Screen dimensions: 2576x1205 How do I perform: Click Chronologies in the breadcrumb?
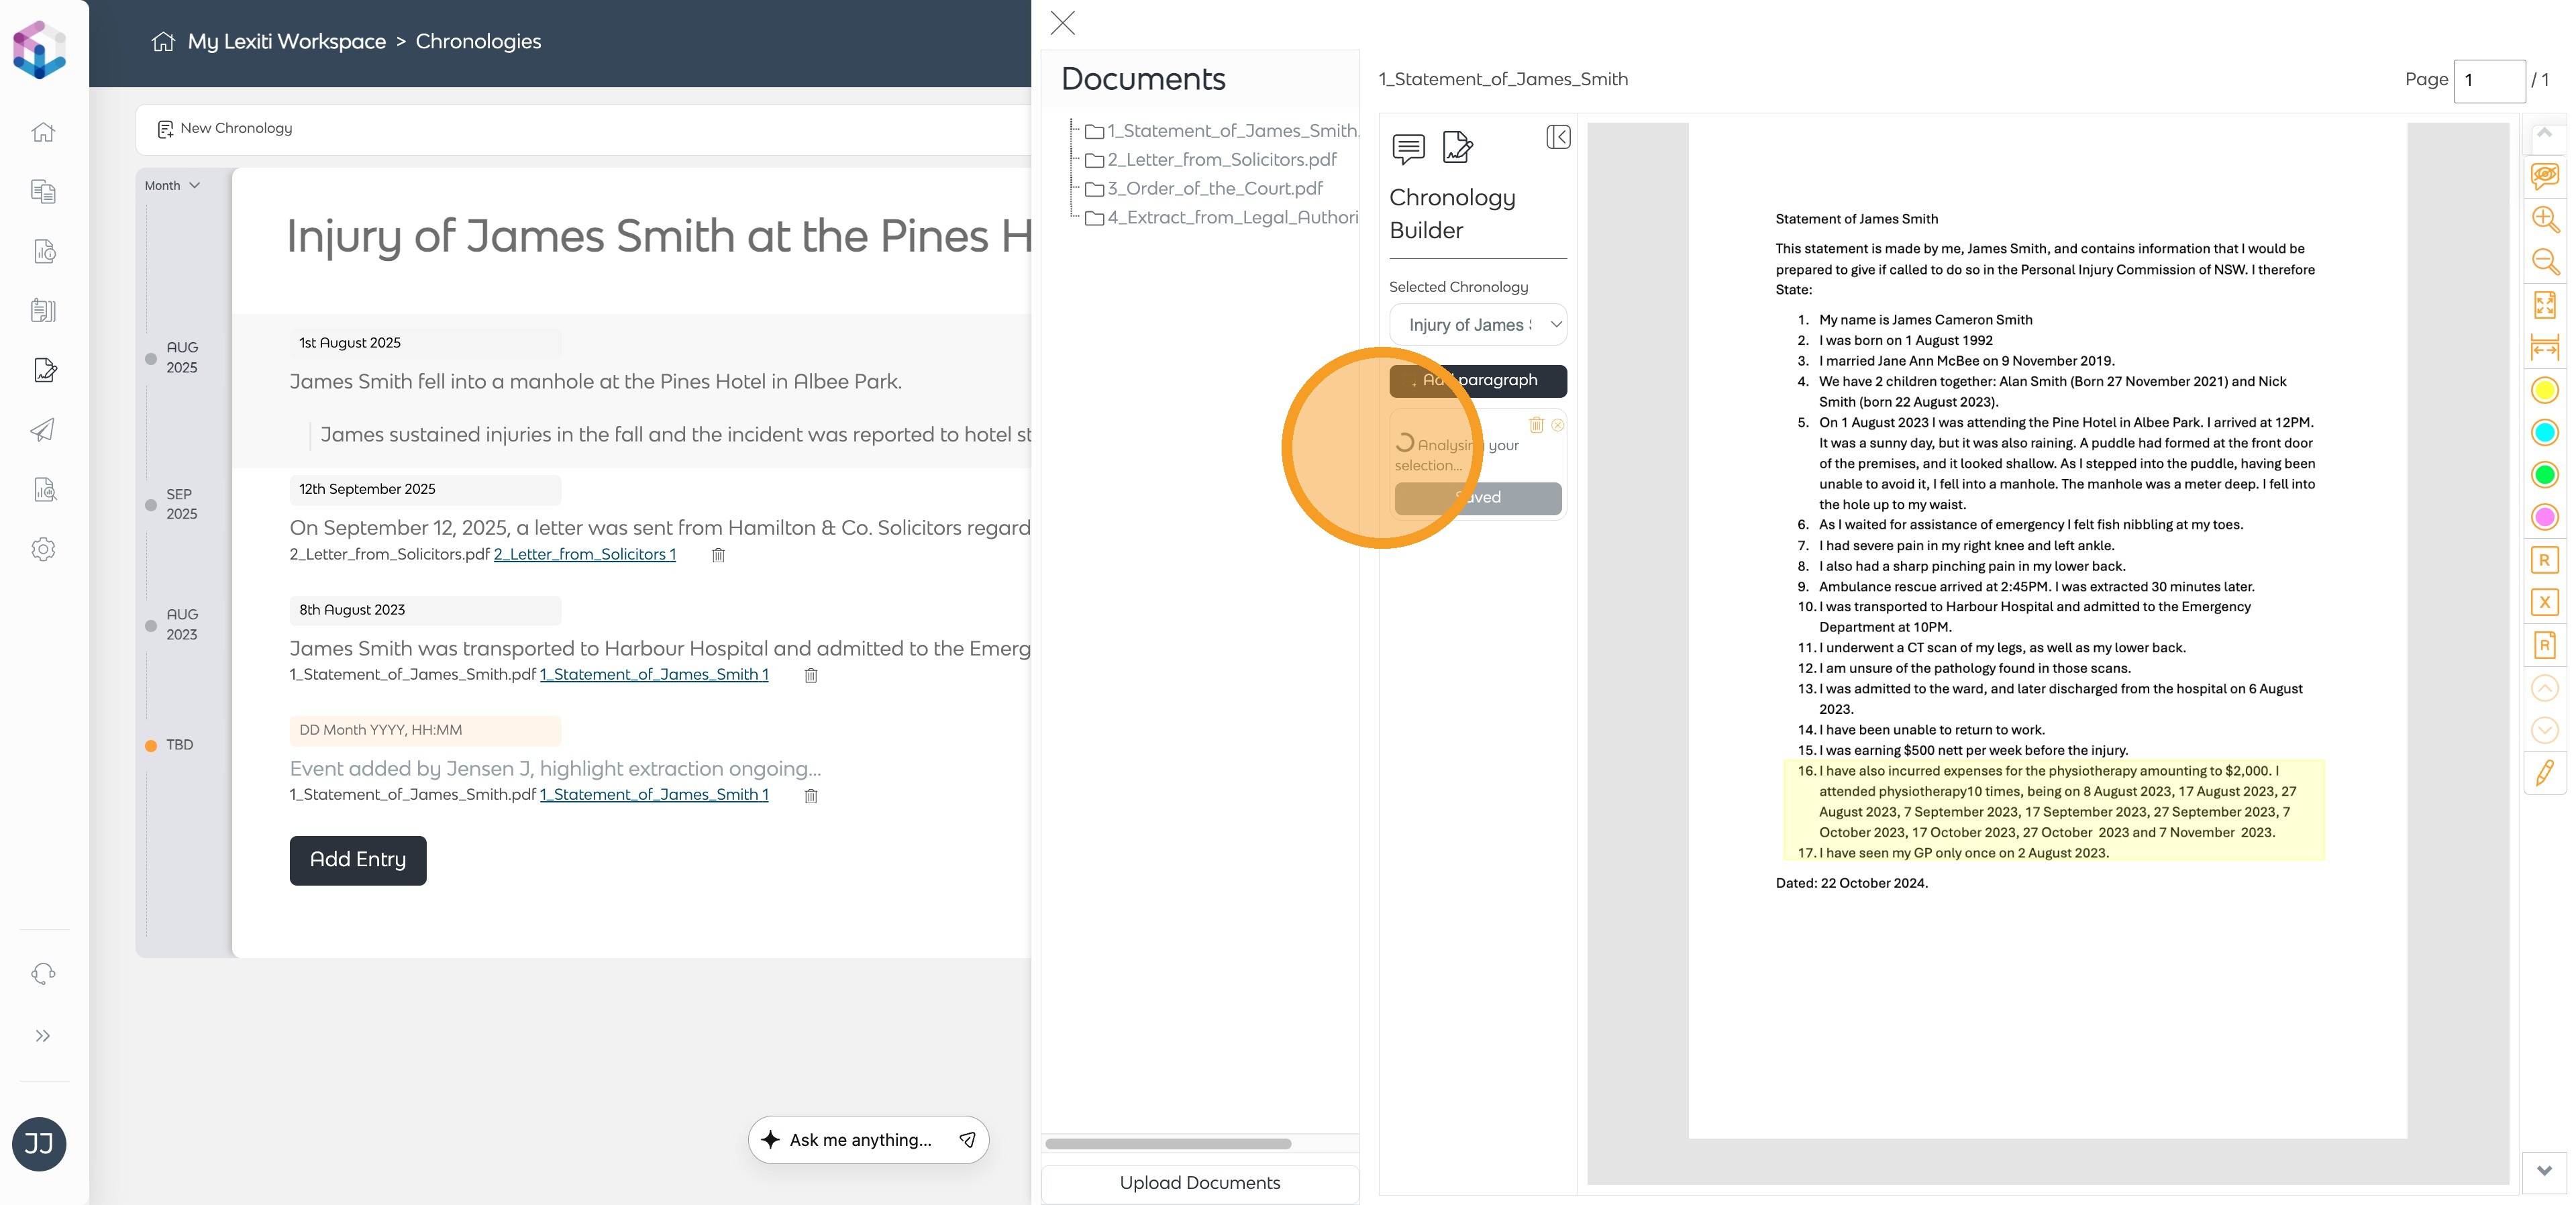pos(478,42)
